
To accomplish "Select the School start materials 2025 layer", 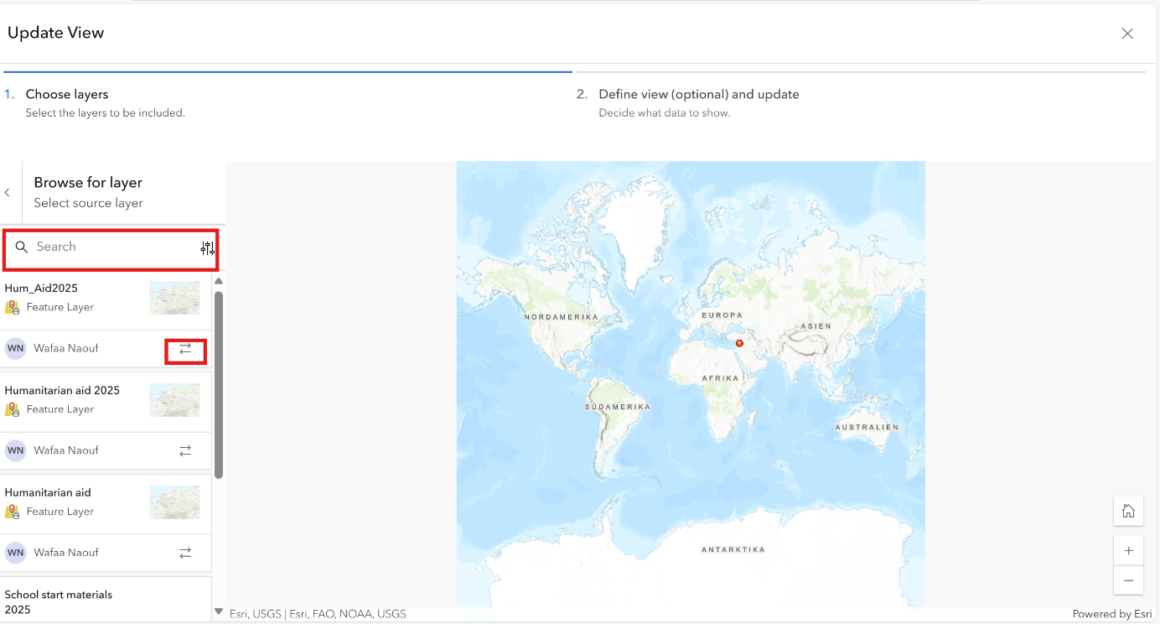I will click(x=58, y=602).
